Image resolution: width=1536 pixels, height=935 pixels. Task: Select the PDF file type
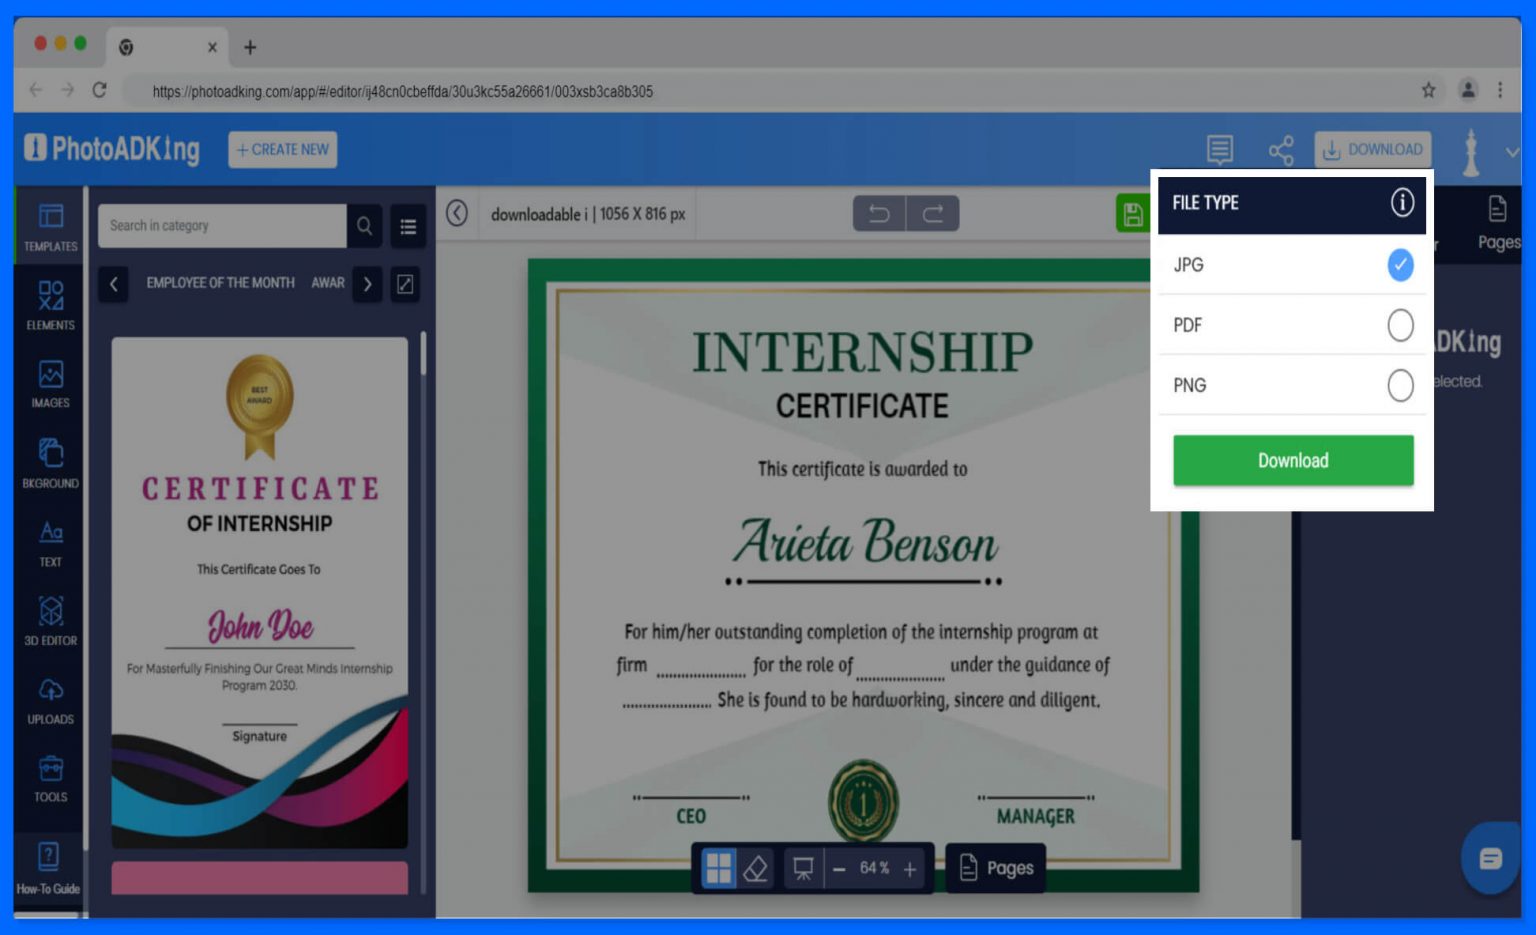(x=1399, y=325)
